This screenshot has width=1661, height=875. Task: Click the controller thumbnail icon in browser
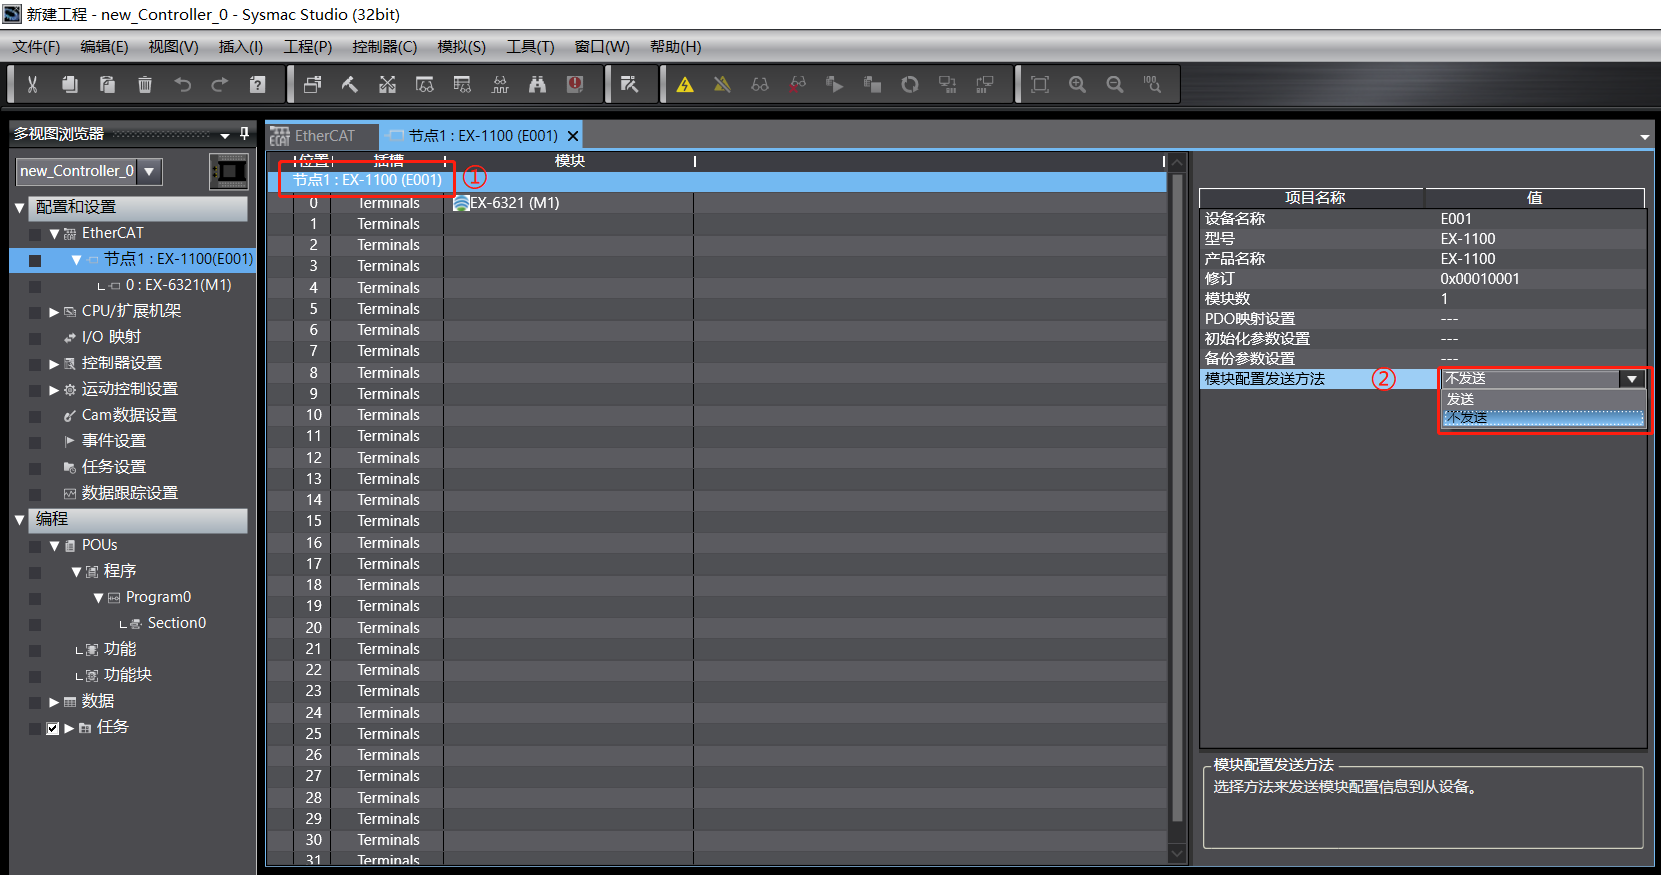click(229, 172)
